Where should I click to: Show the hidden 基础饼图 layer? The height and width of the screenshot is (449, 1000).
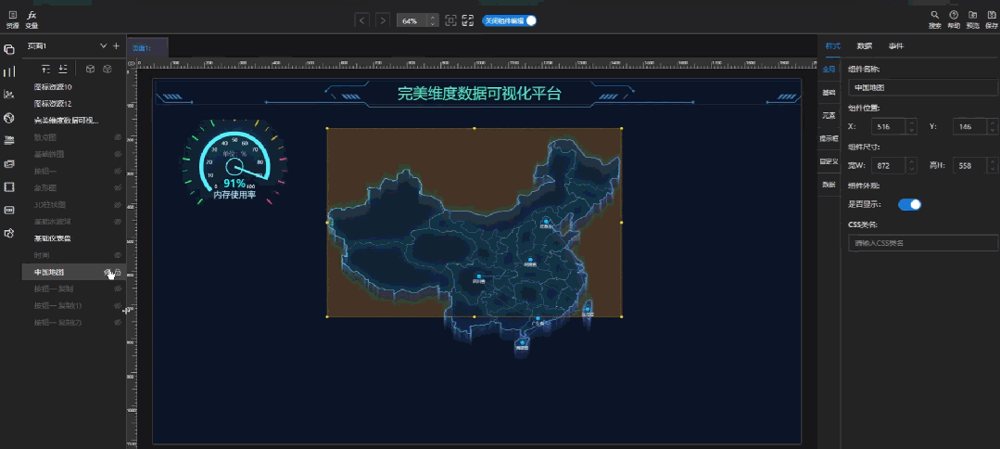click(x=117, y=154)
